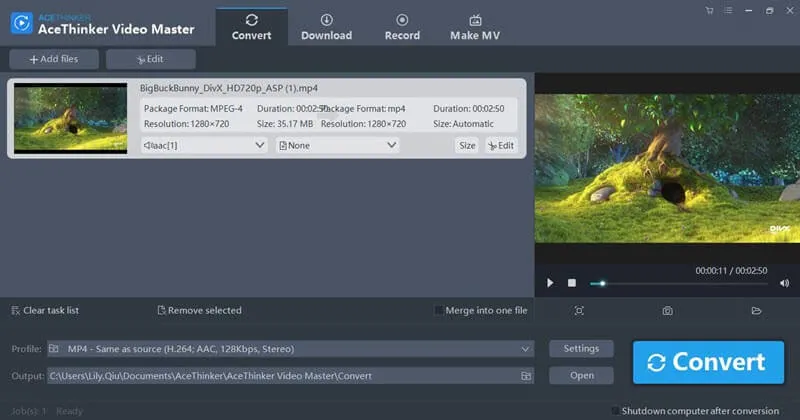
Task: Open the None subtitle dropdown
Action: [337, 145]
